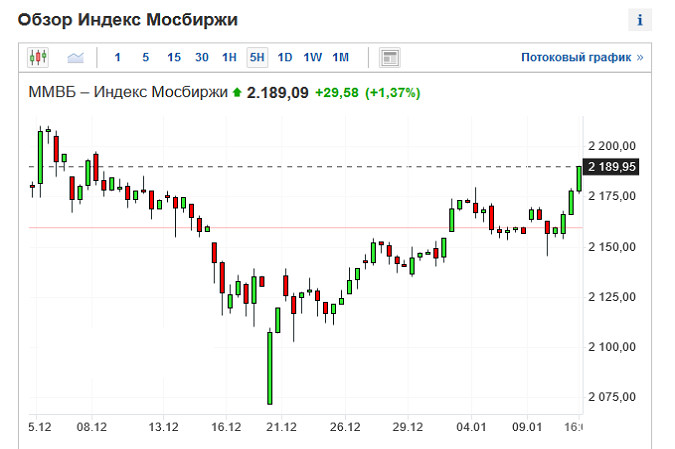Click the ММВБ – Индекс Мосбиржи title
The width and height of the screenshot is (675, 449).
[128, 92]
